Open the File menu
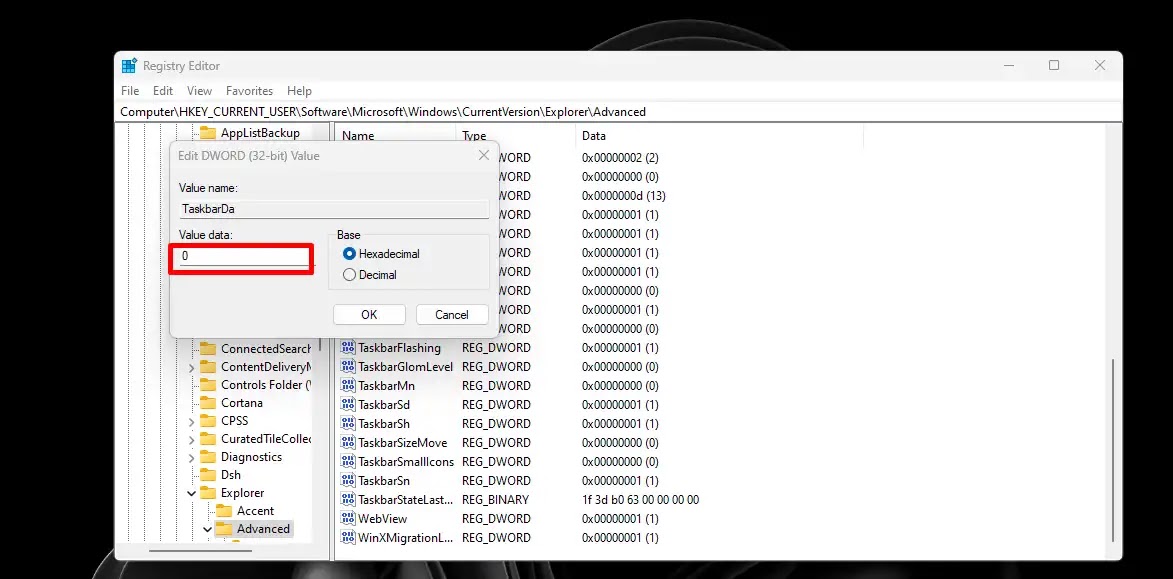 coord(130,91)
